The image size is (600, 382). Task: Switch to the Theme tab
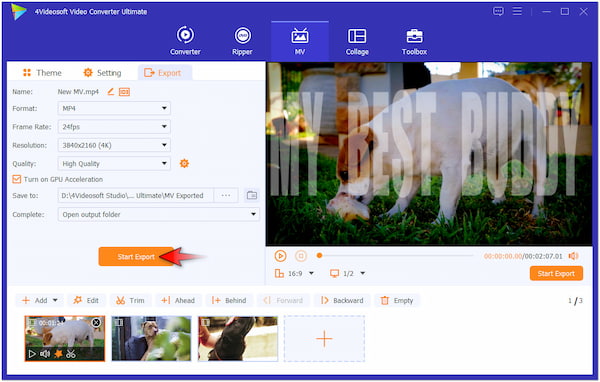pos(42,73)
